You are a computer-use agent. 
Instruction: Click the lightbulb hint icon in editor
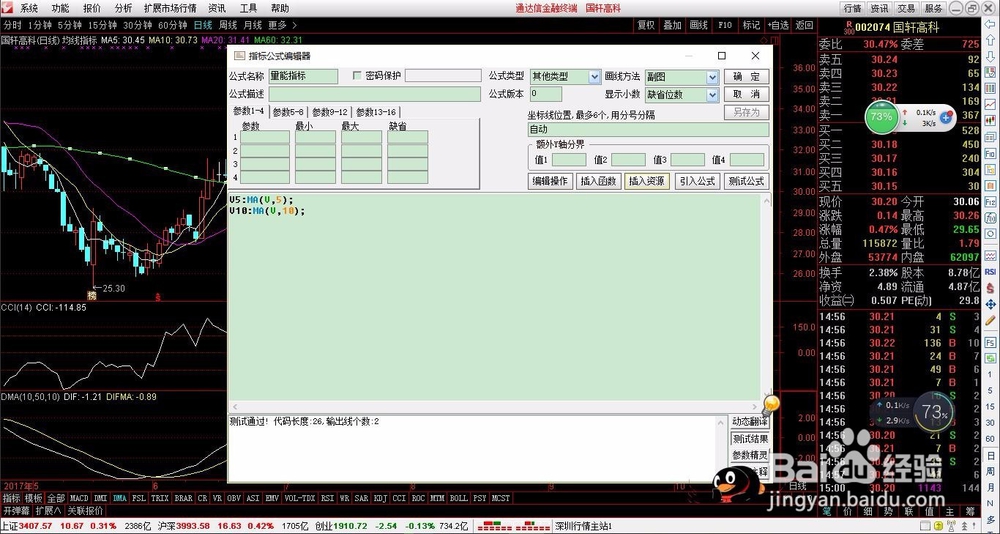pos(770,404)
